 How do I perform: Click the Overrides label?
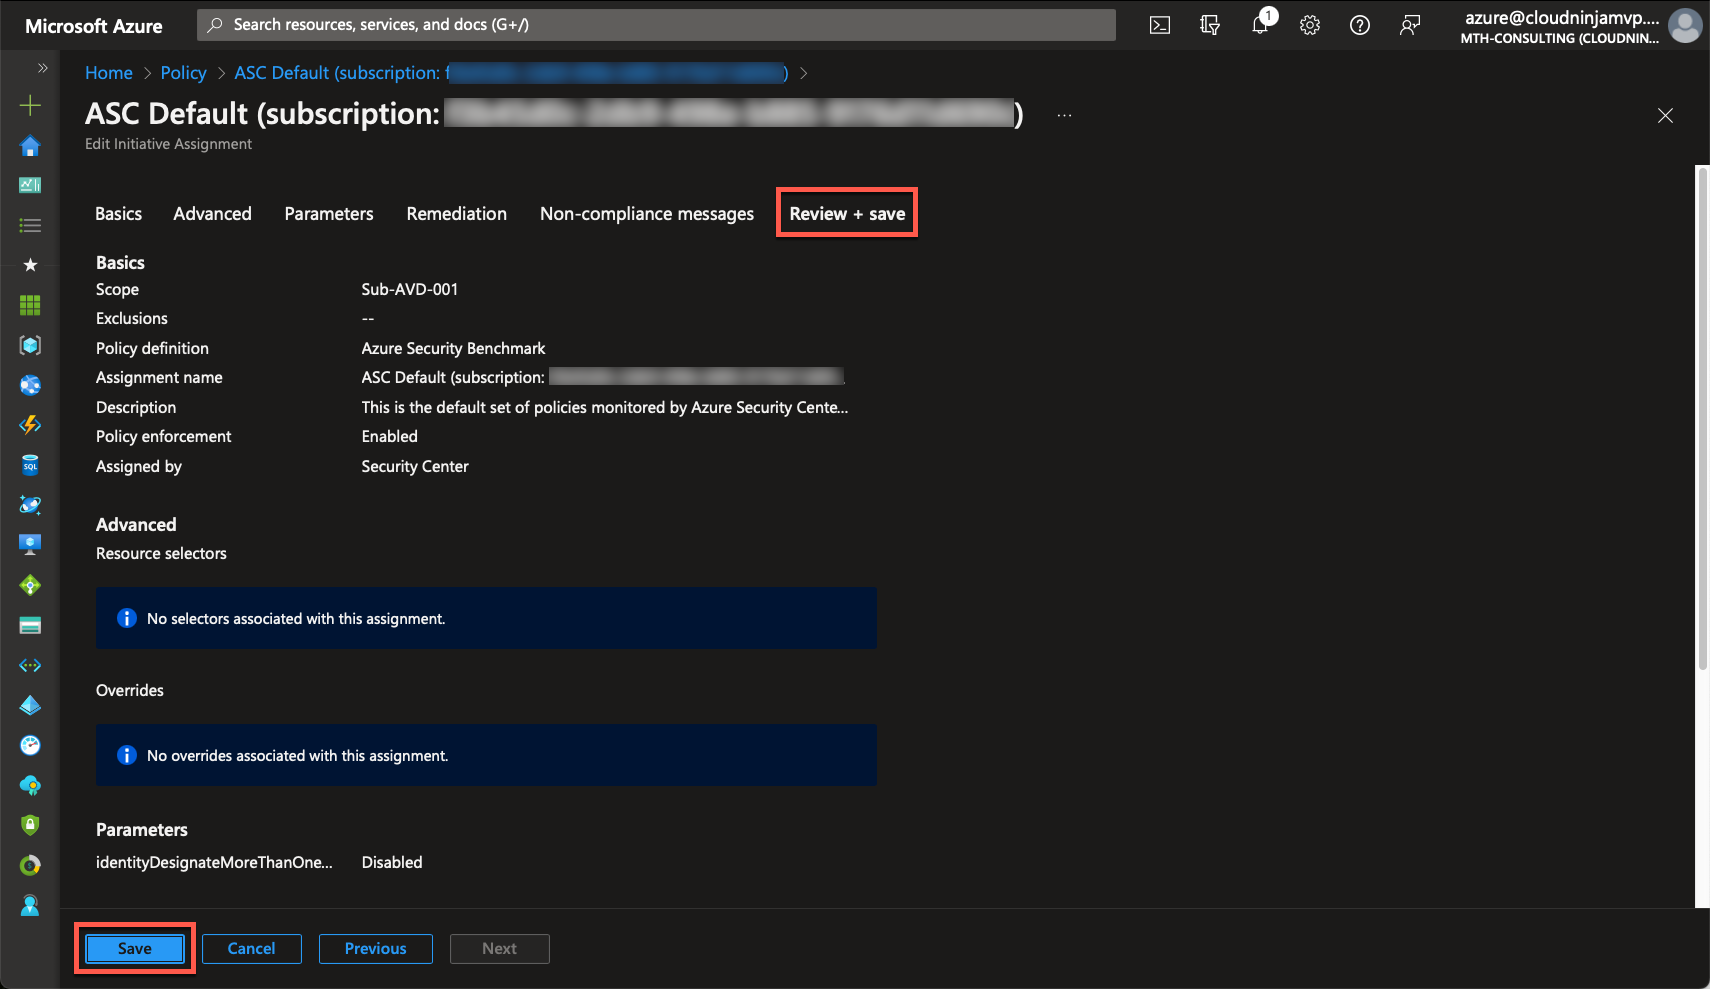(130, 690)
